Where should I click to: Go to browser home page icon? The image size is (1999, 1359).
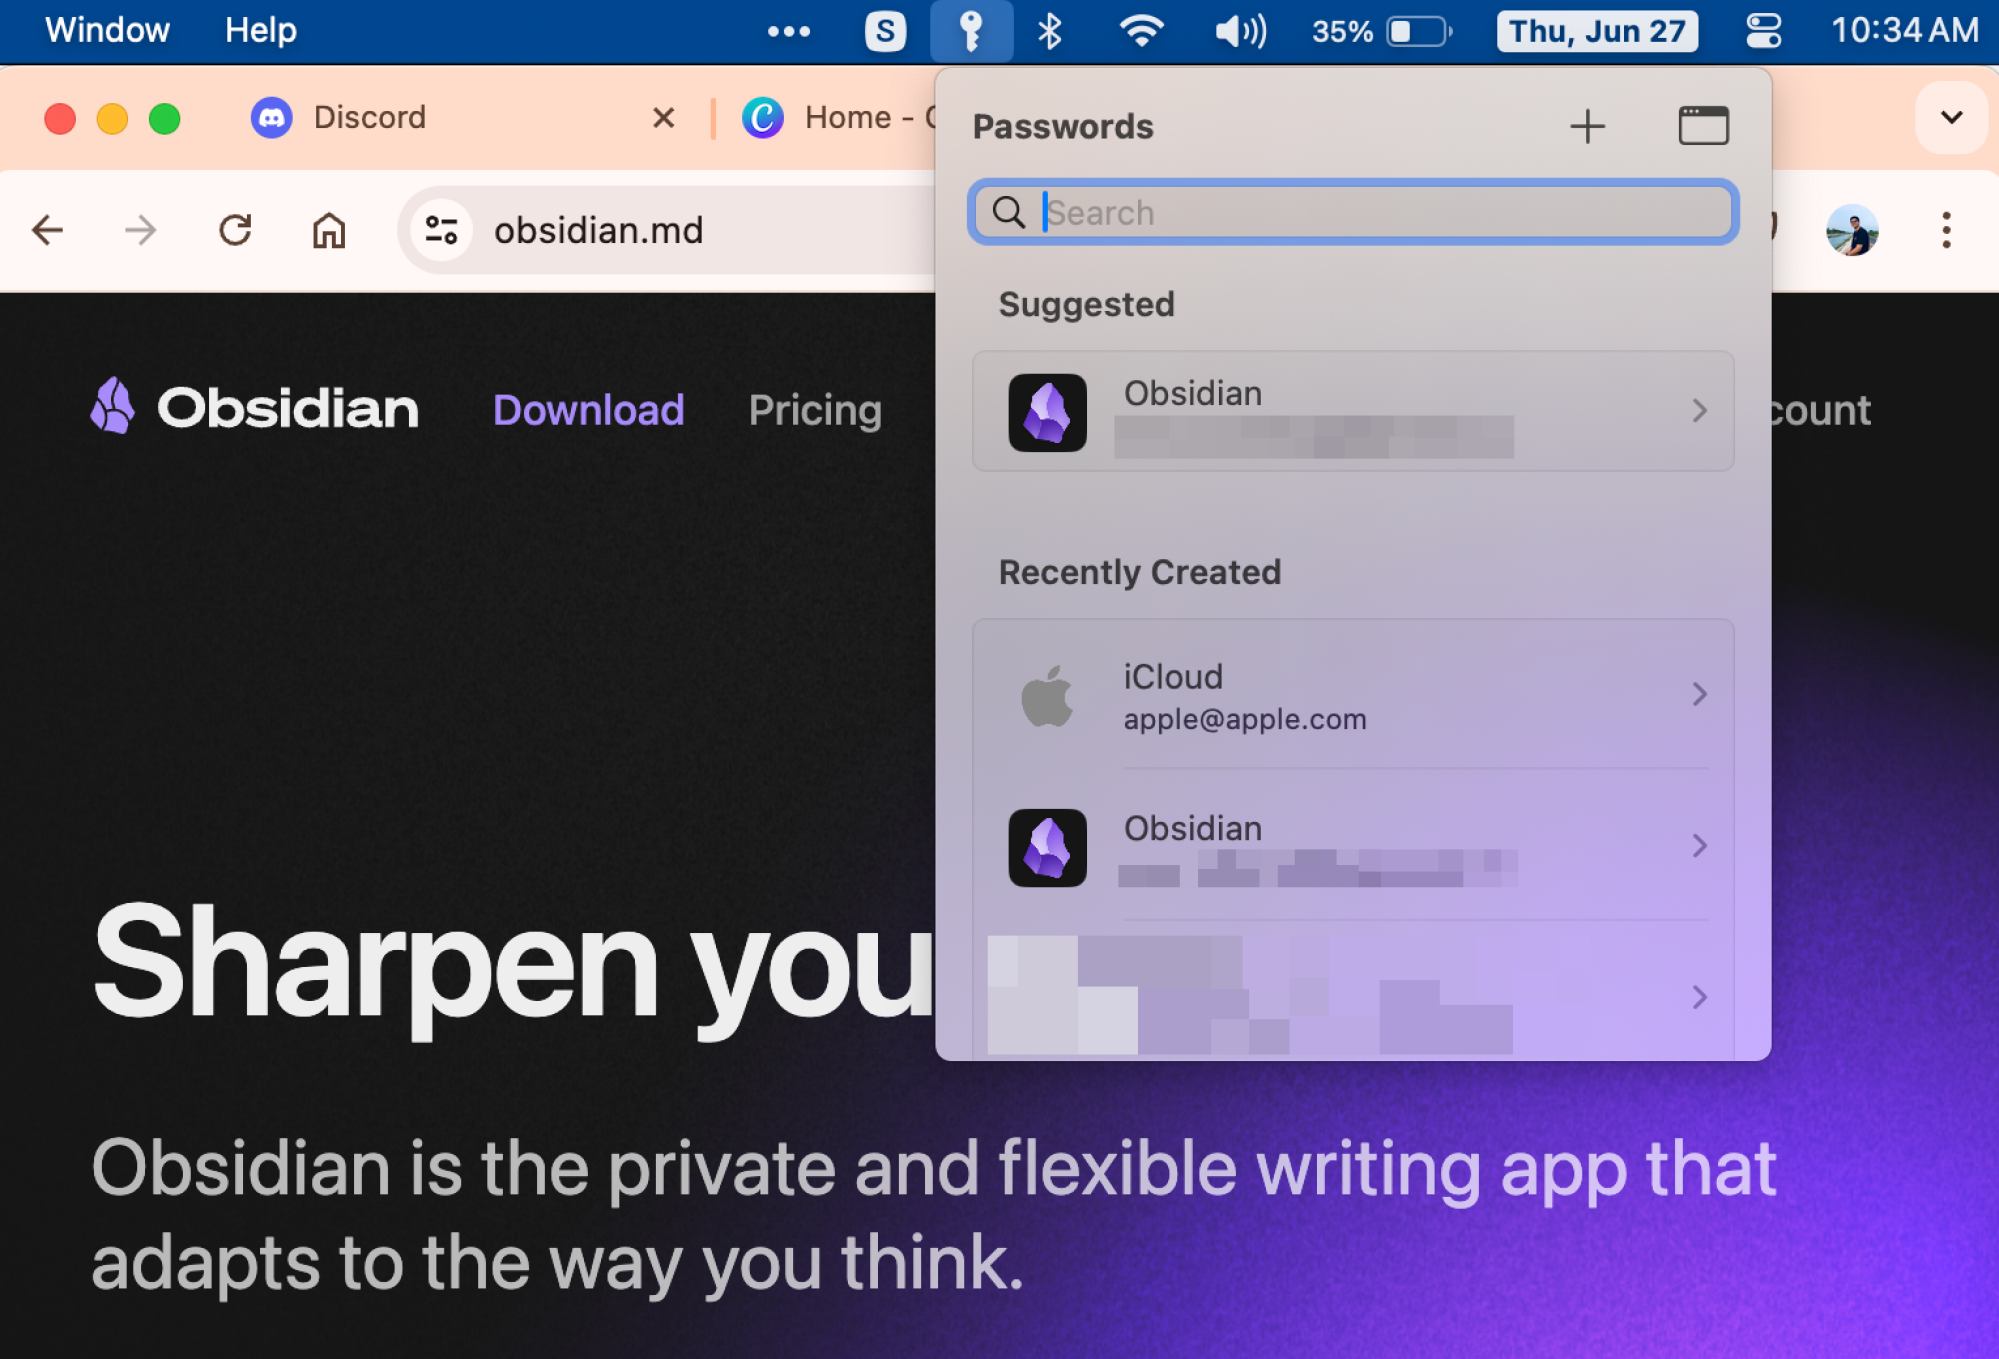tap(328, 231)
